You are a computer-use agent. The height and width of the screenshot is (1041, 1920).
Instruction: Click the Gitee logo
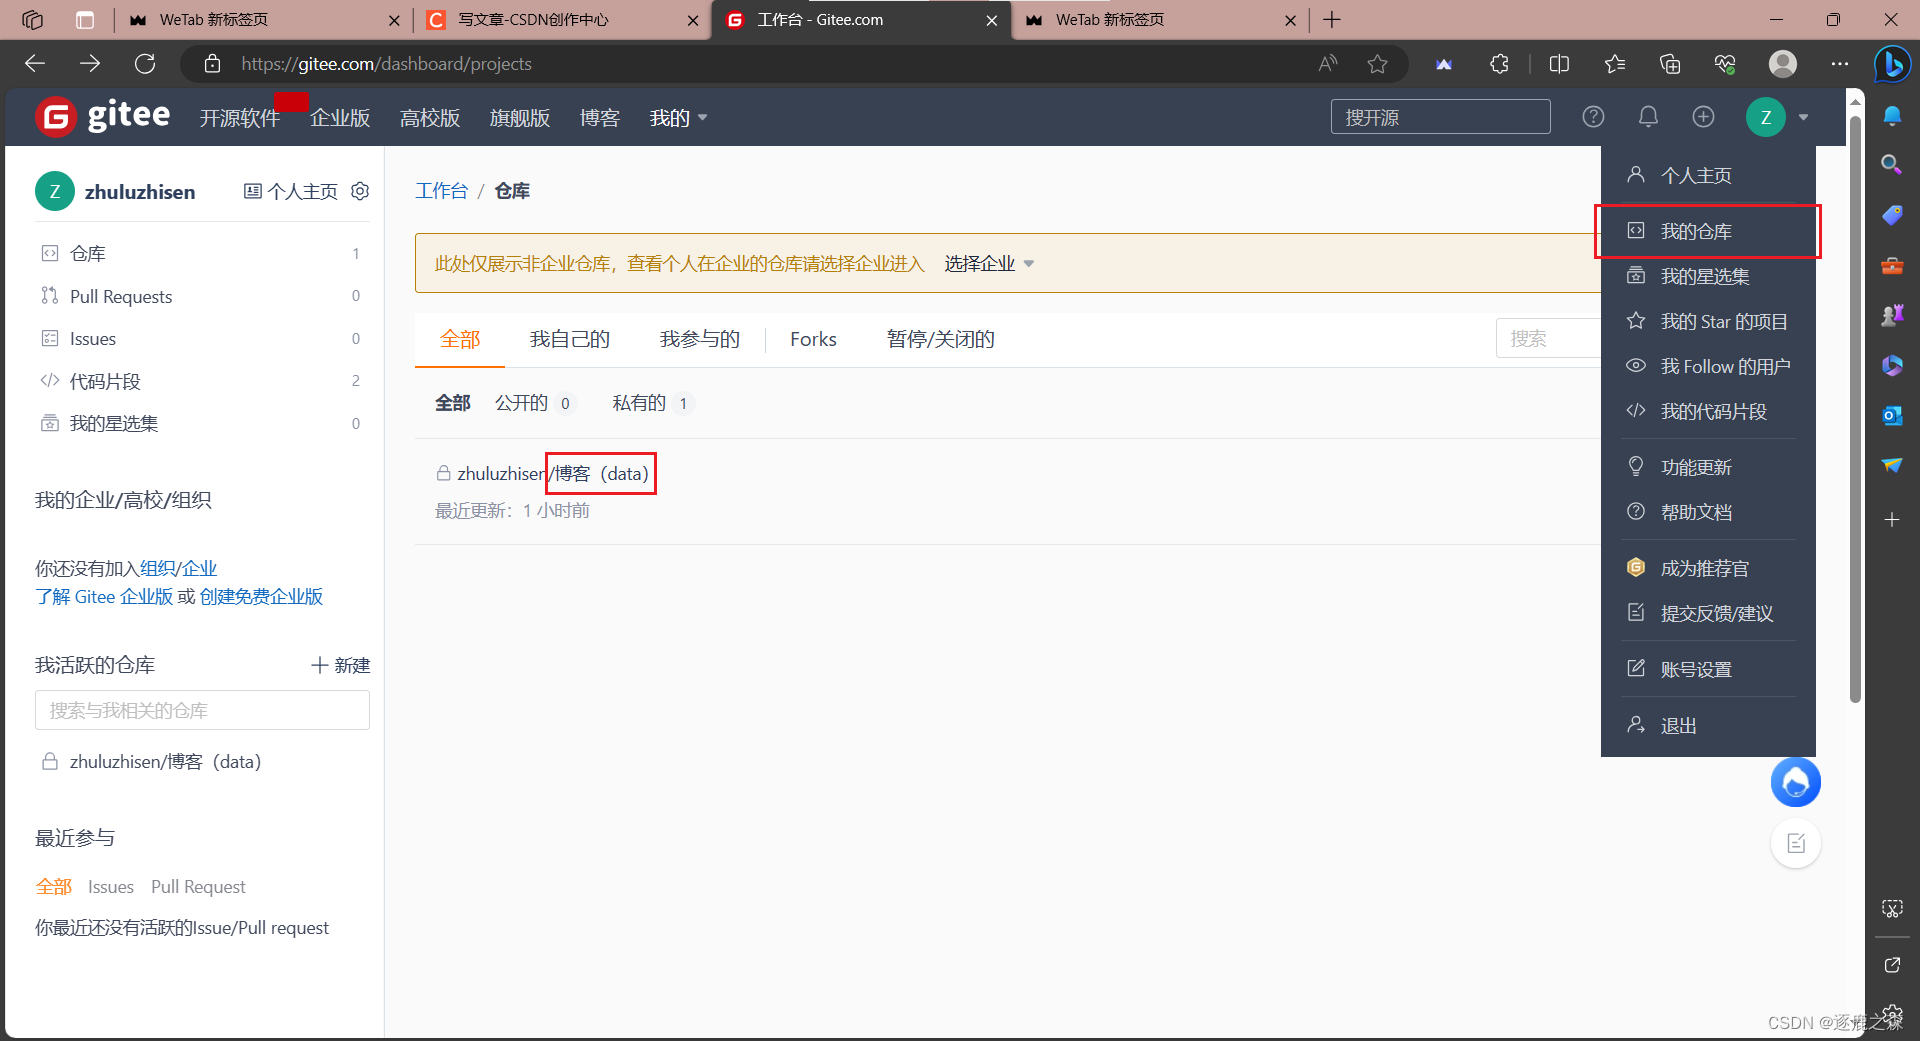101,116
